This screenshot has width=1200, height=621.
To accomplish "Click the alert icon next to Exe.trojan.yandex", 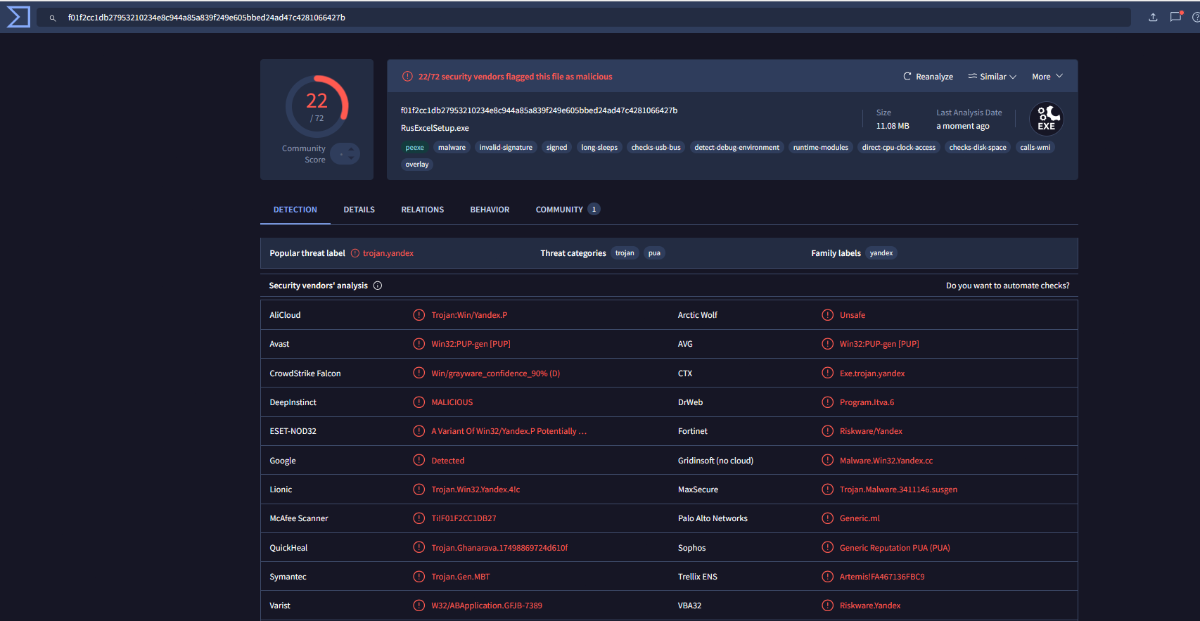I will (x=827, y=373).
